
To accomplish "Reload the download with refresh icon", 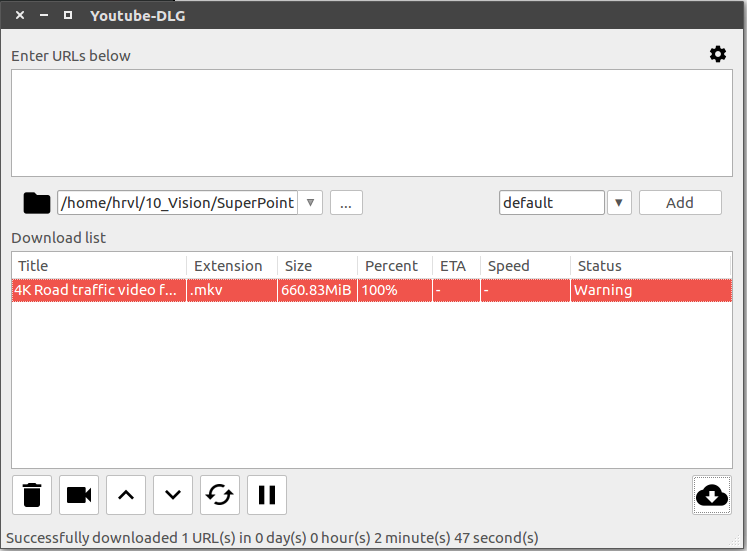I will tap(220, 495).
